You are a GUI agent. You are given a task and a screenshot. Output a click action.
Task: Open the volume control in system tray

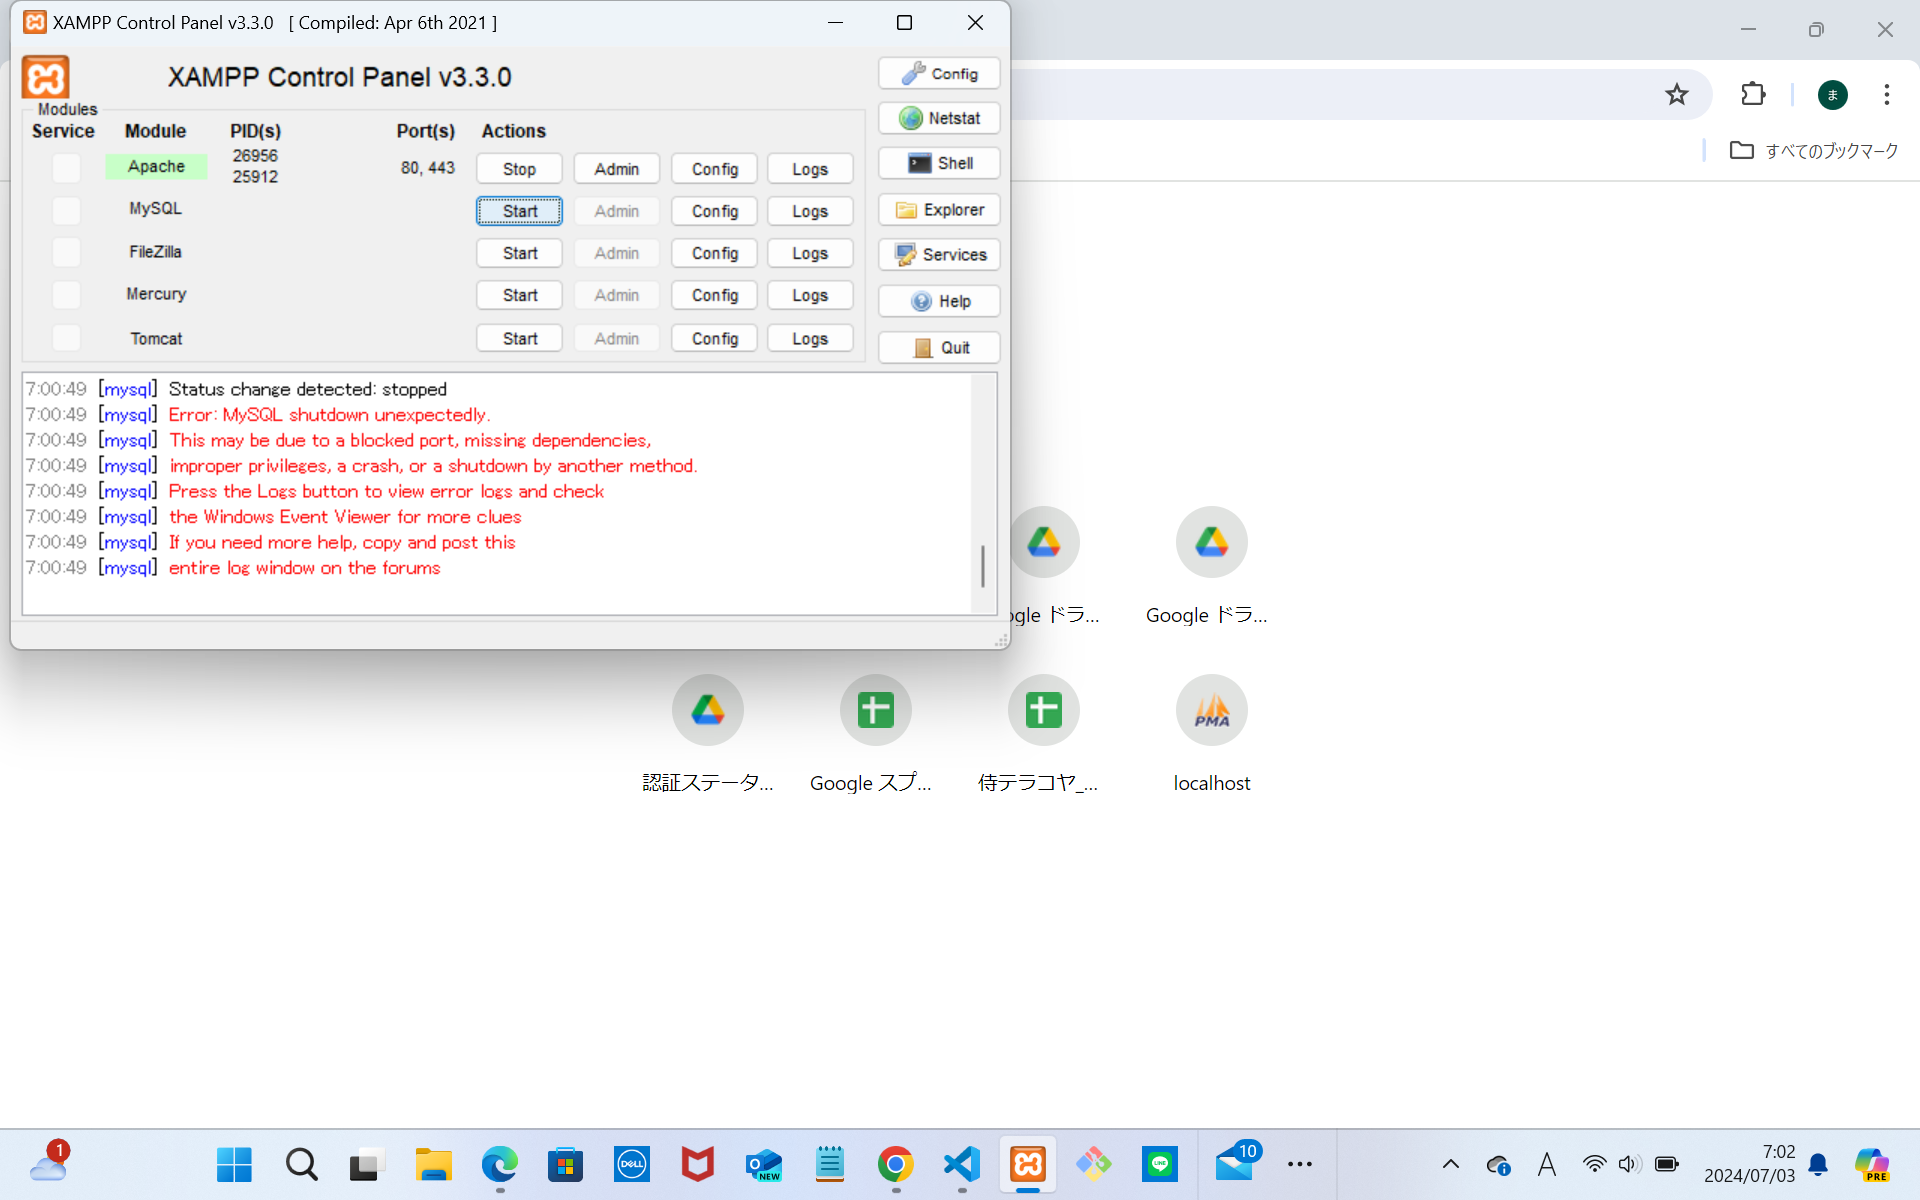(1629, 1164)
